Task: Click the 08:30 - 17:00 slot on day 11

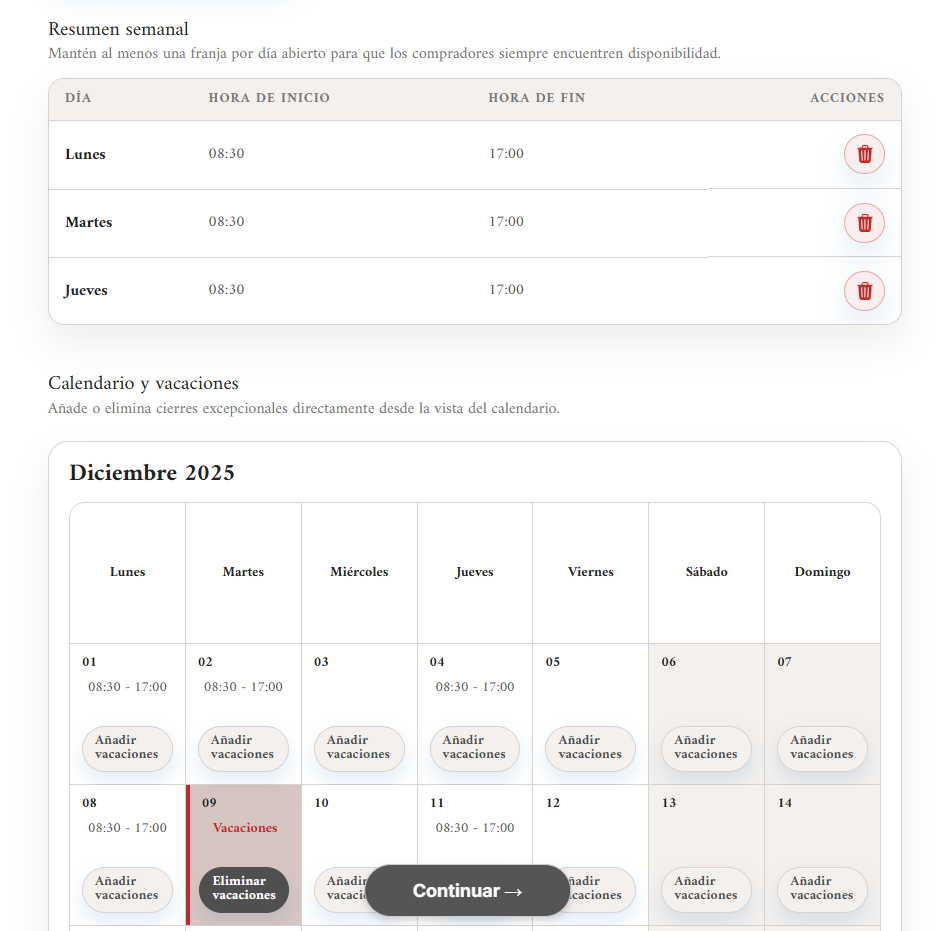Action: 475,828
